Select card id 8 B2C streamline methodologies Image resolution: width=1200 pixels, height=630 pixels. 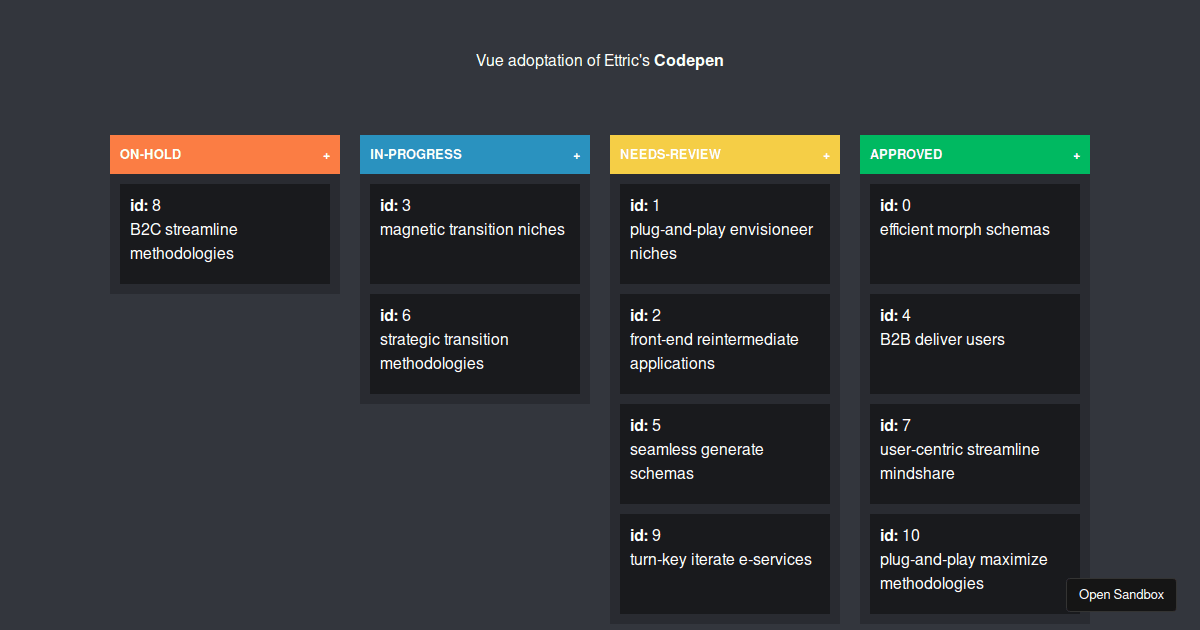225,234
